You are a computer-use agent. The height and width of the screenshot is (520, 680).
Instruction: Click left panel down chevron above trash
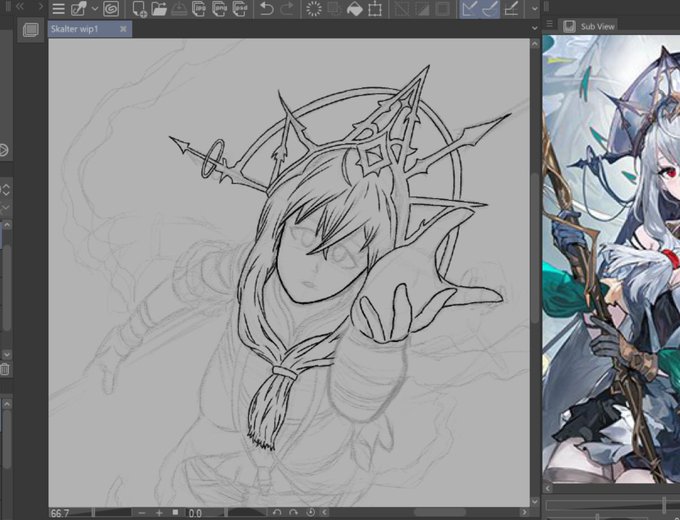[7, 355]
